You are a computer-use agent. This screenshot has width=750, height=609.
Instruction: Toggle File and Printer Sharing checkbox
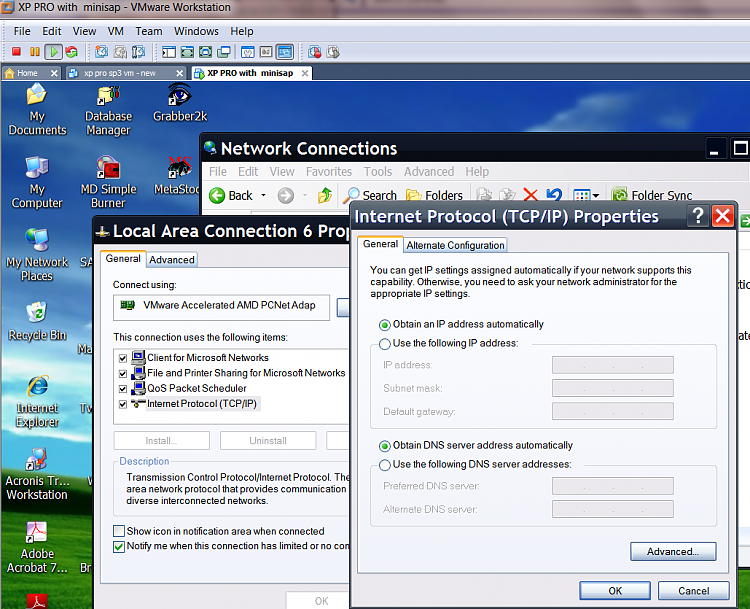pos(123,373)
